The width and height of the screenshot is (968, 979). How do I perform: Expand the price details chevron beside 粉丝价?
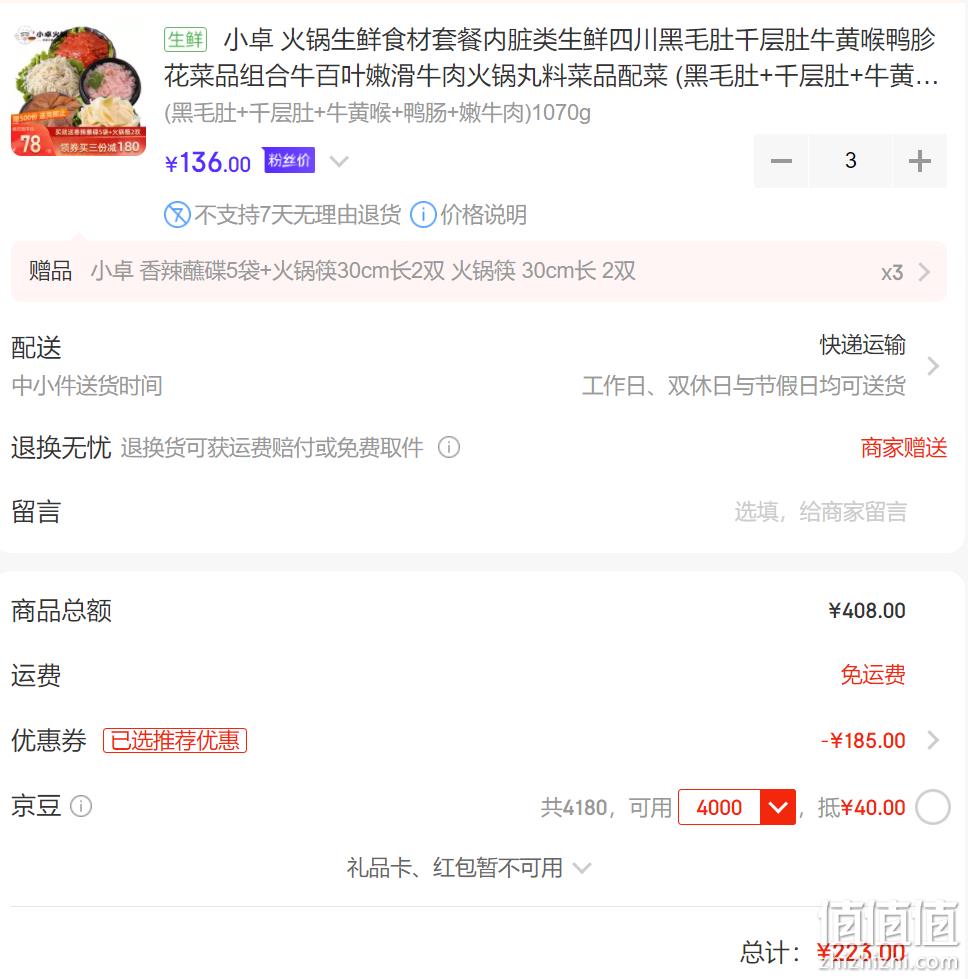click(x=339, y=162)
